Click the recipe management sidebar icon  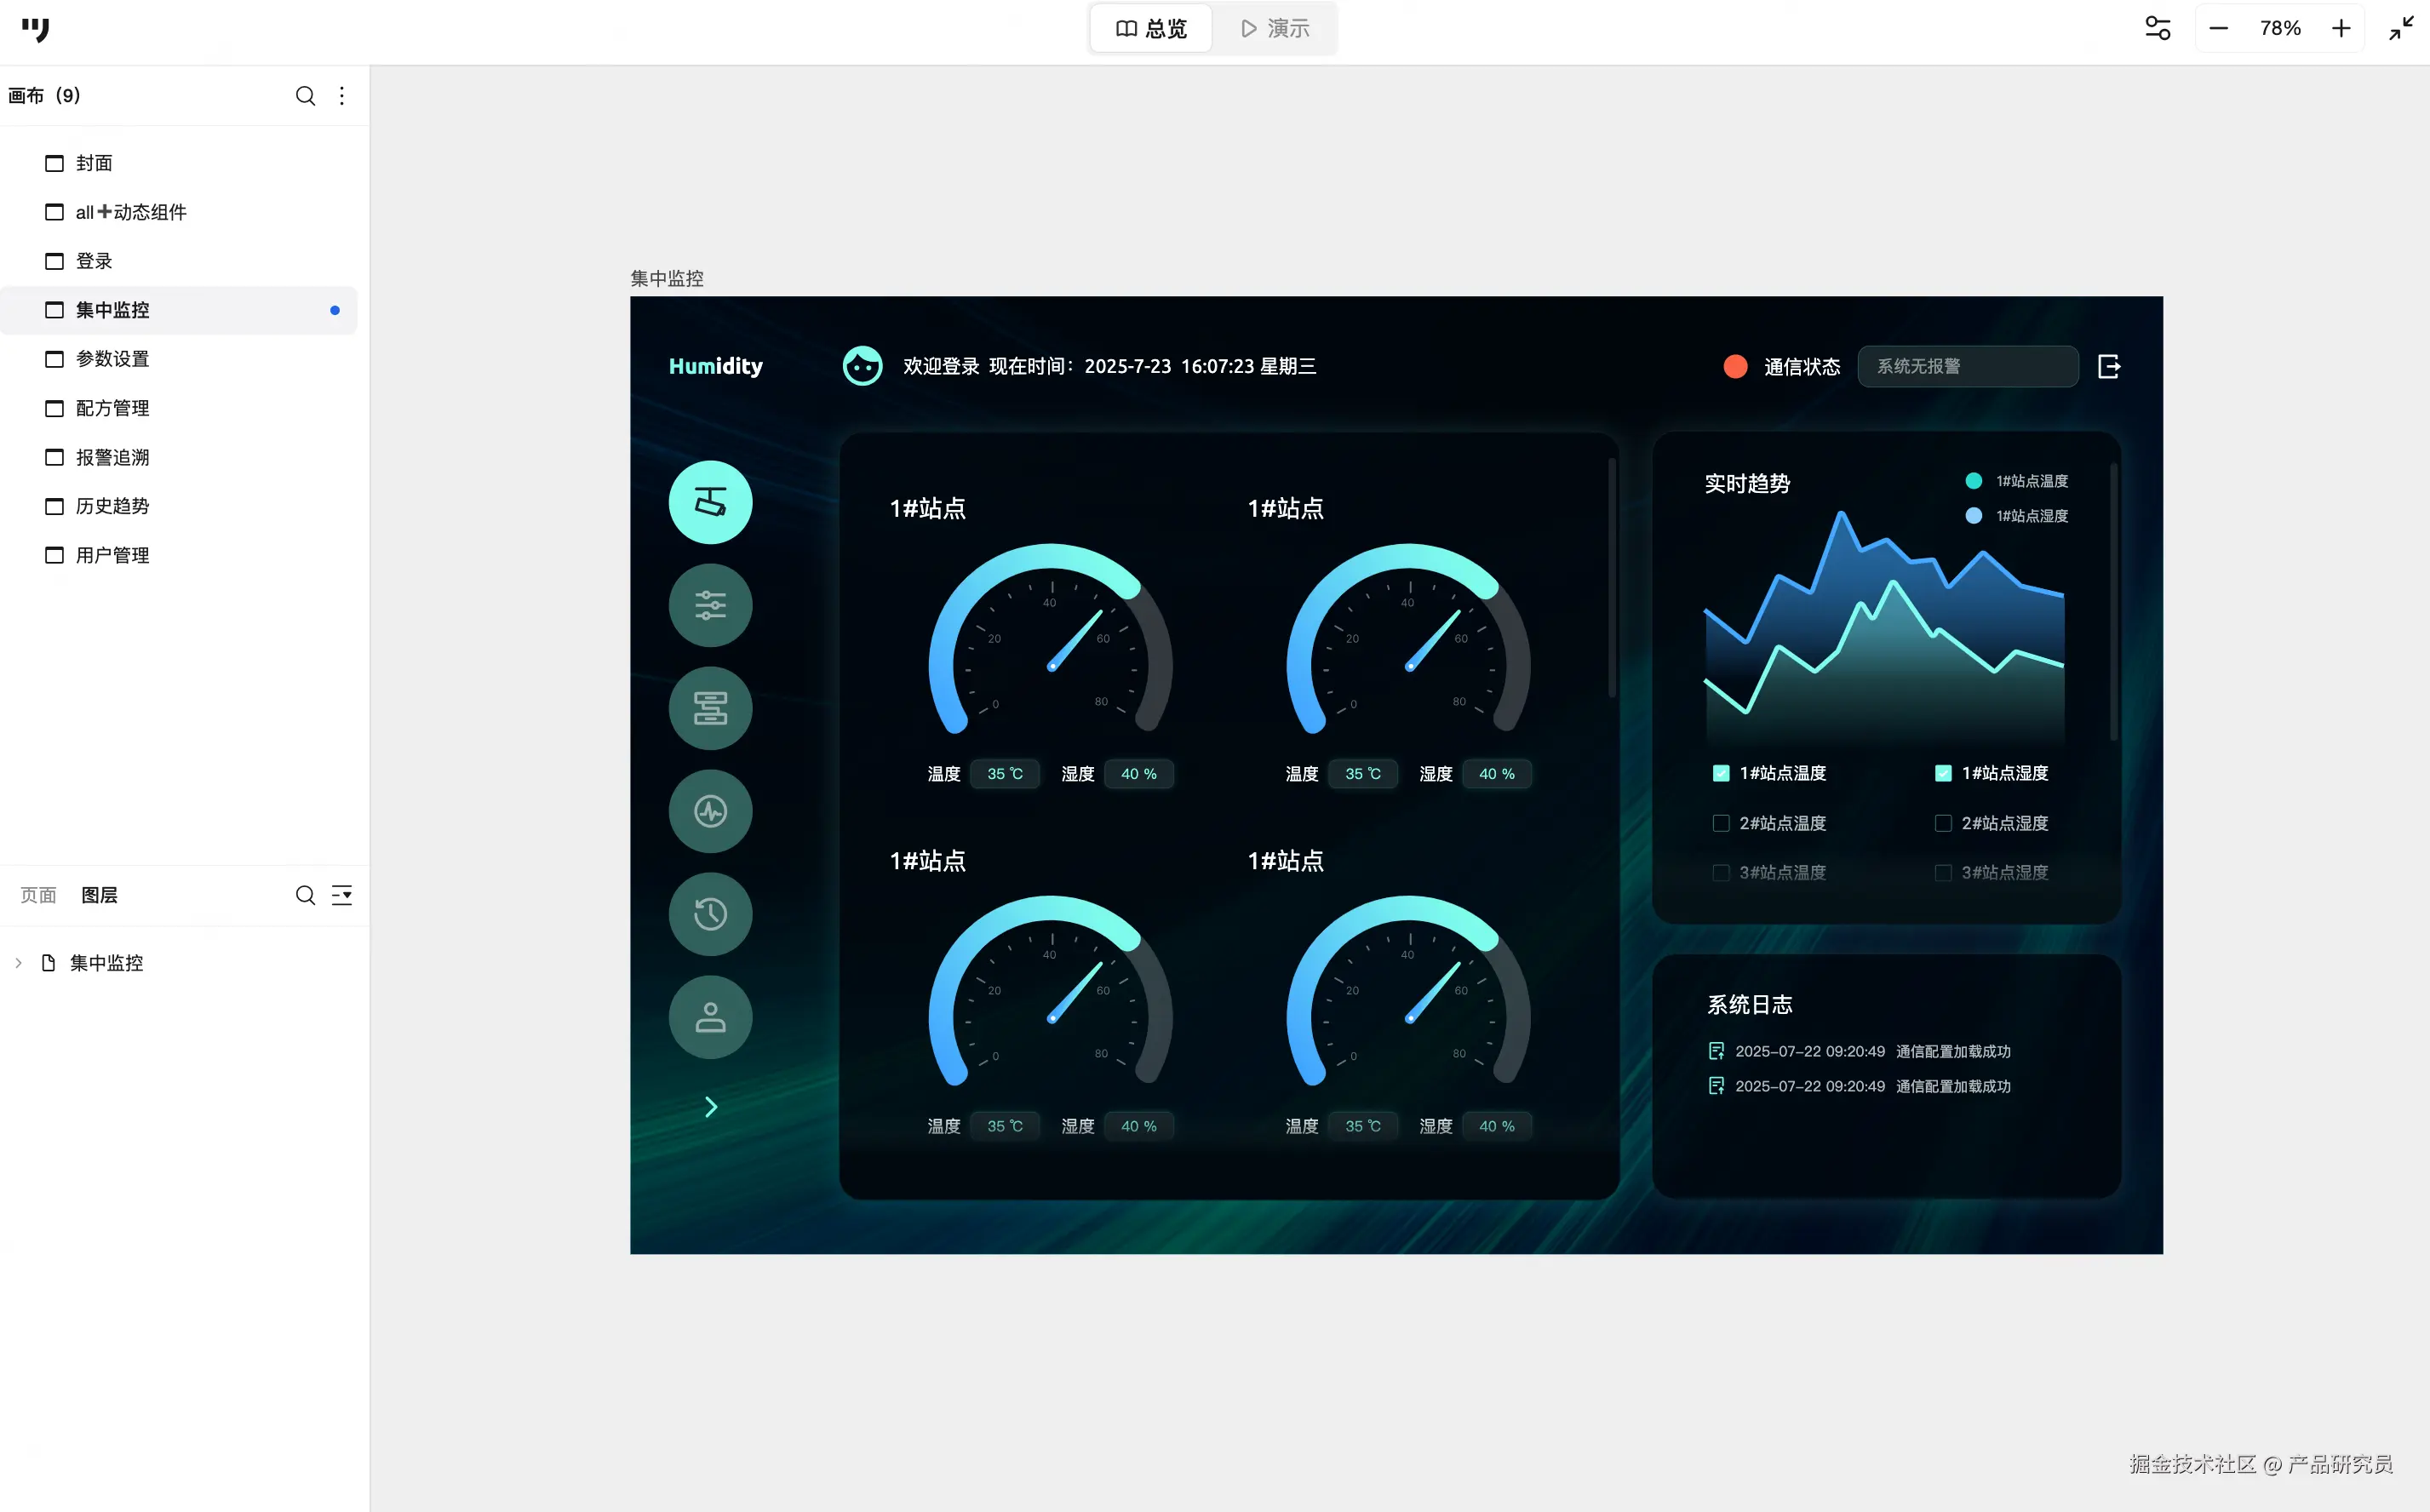(x=710, y=708)
